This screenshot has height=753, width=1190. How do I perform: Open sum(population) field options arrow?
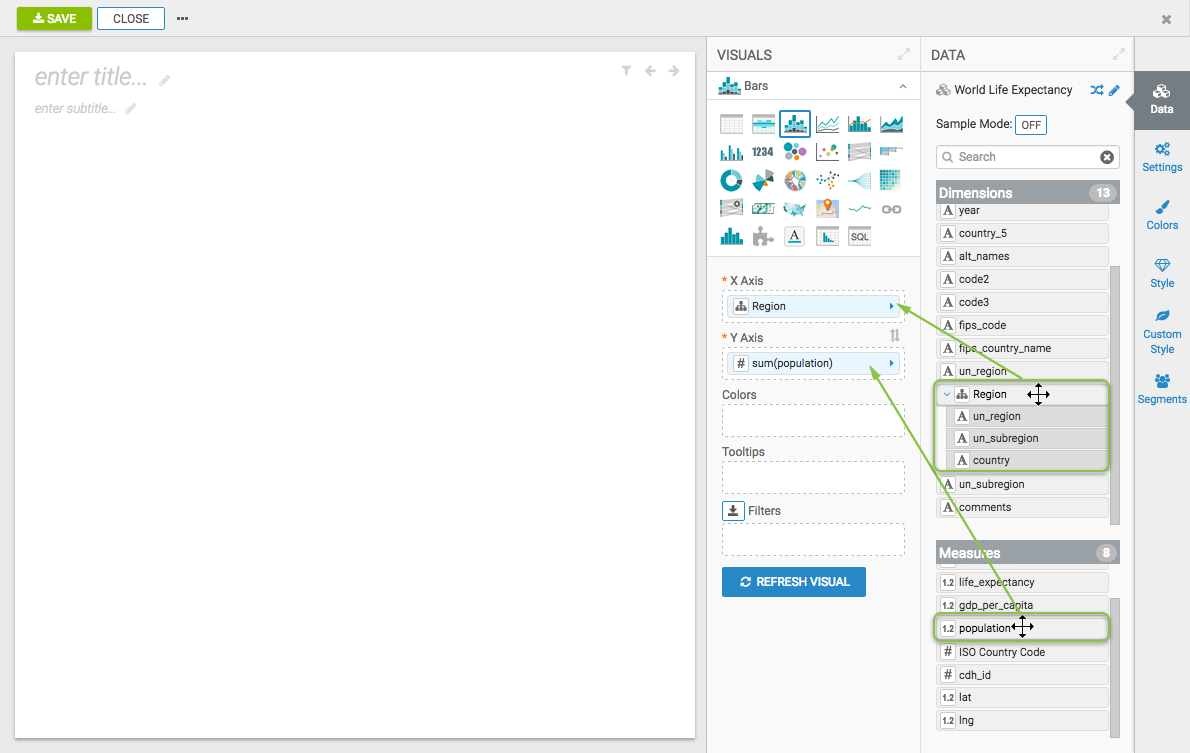[891, 363]
